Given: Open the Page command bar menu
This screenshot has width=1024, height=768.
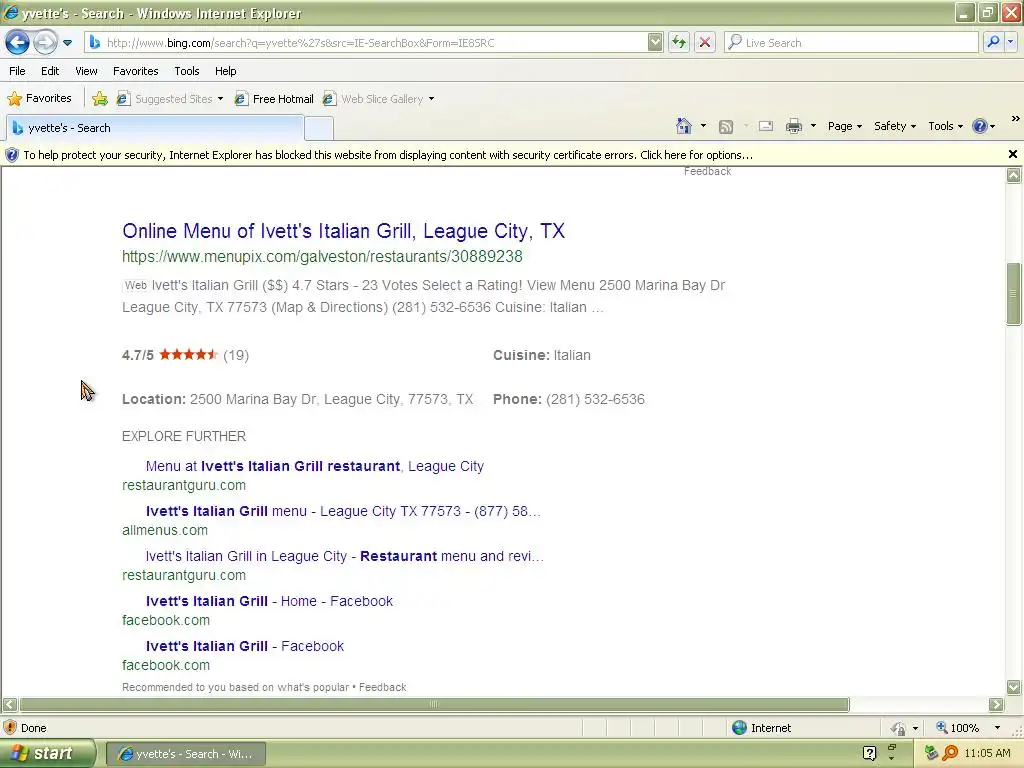Looking at the screenshot, I should coord(844,126).
